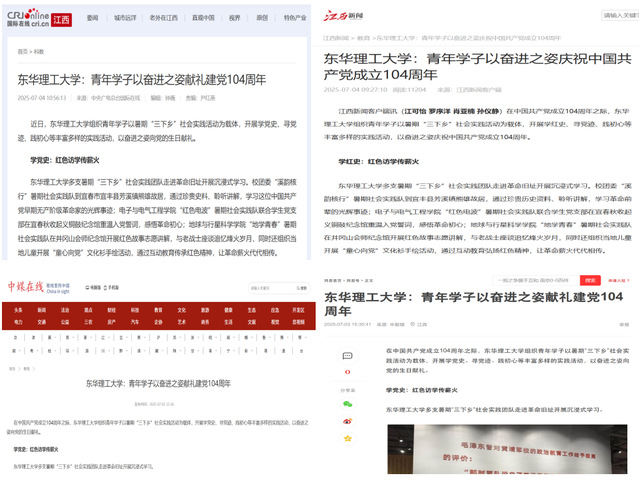Open the 财经 tab in the red navigation bar

[x=111, y=310]
